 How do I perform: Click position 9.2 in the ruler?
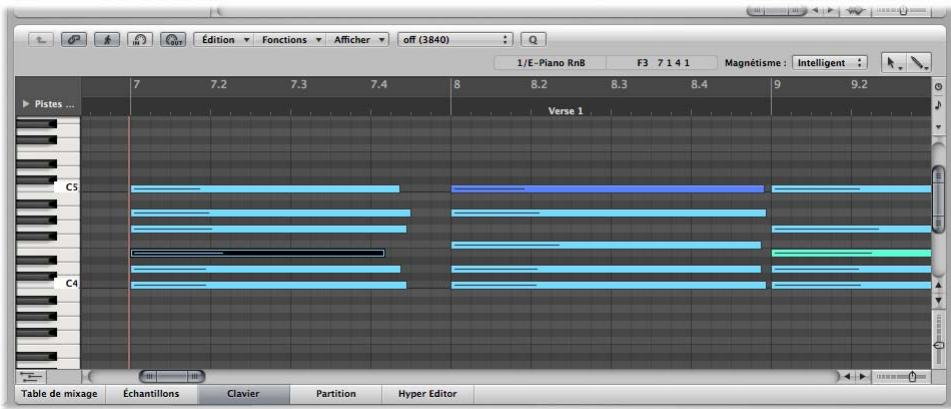[x=859, y=84]
